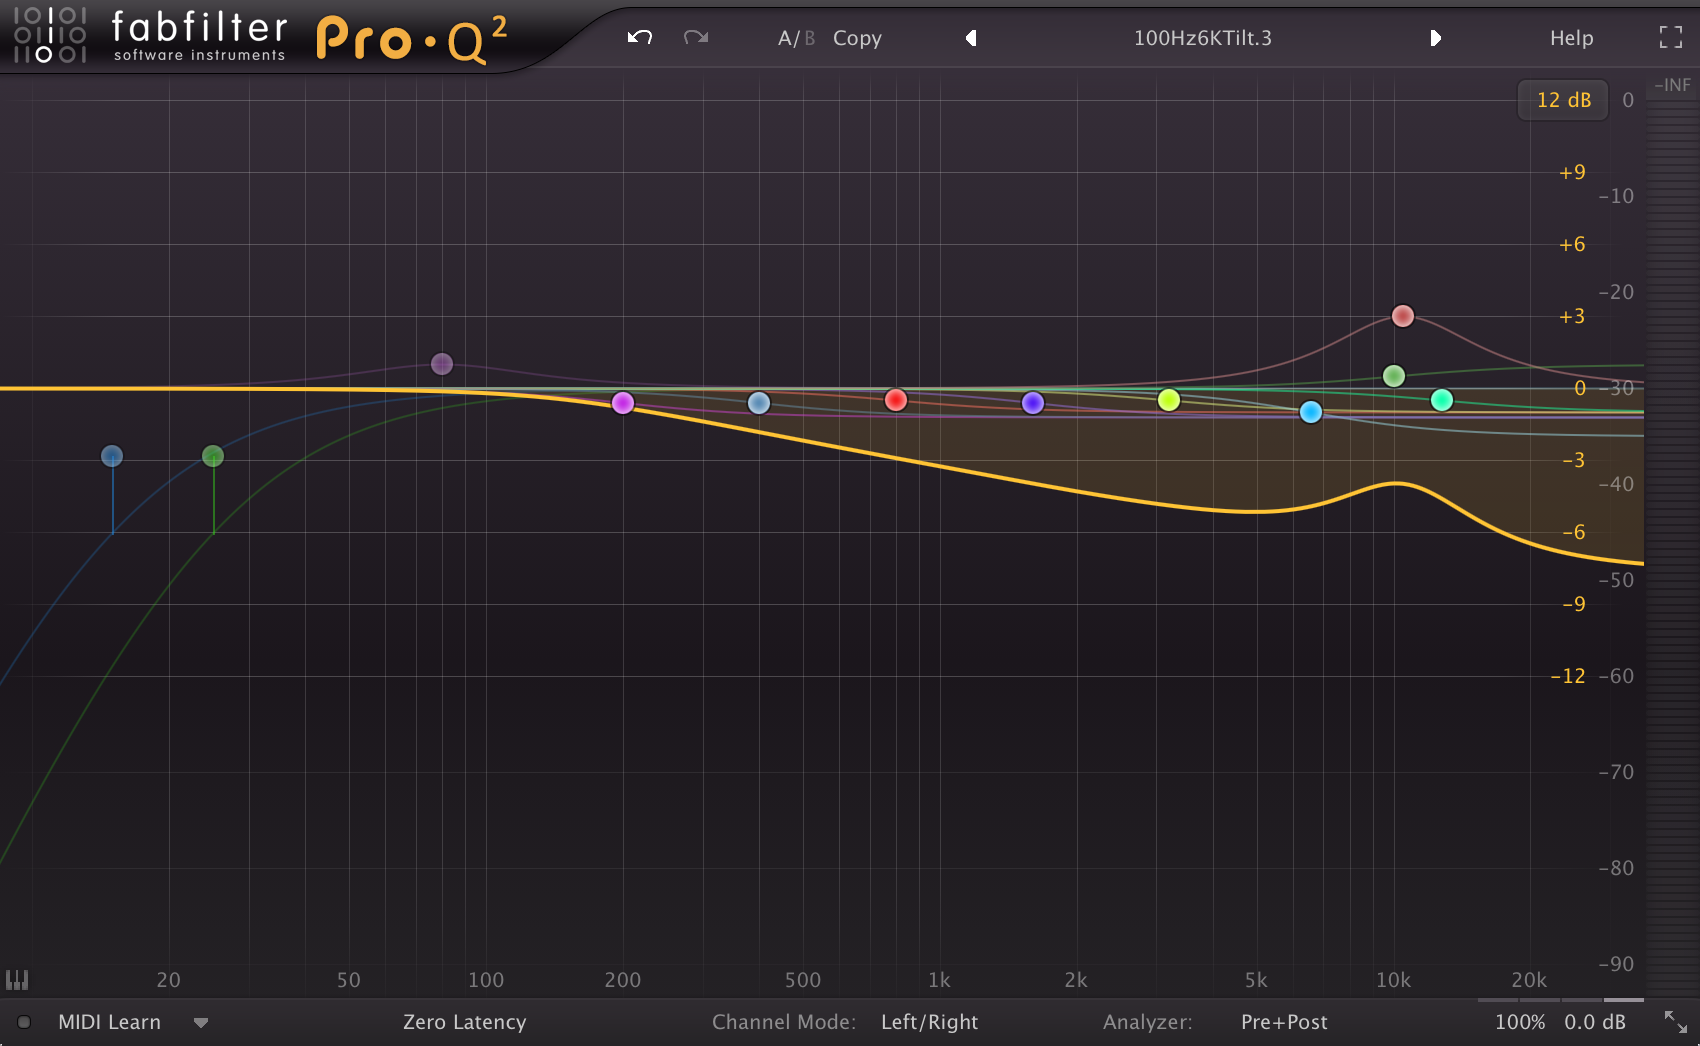
Task: Click the 0 label beside 12 dB
Action: pos(1628,100)
